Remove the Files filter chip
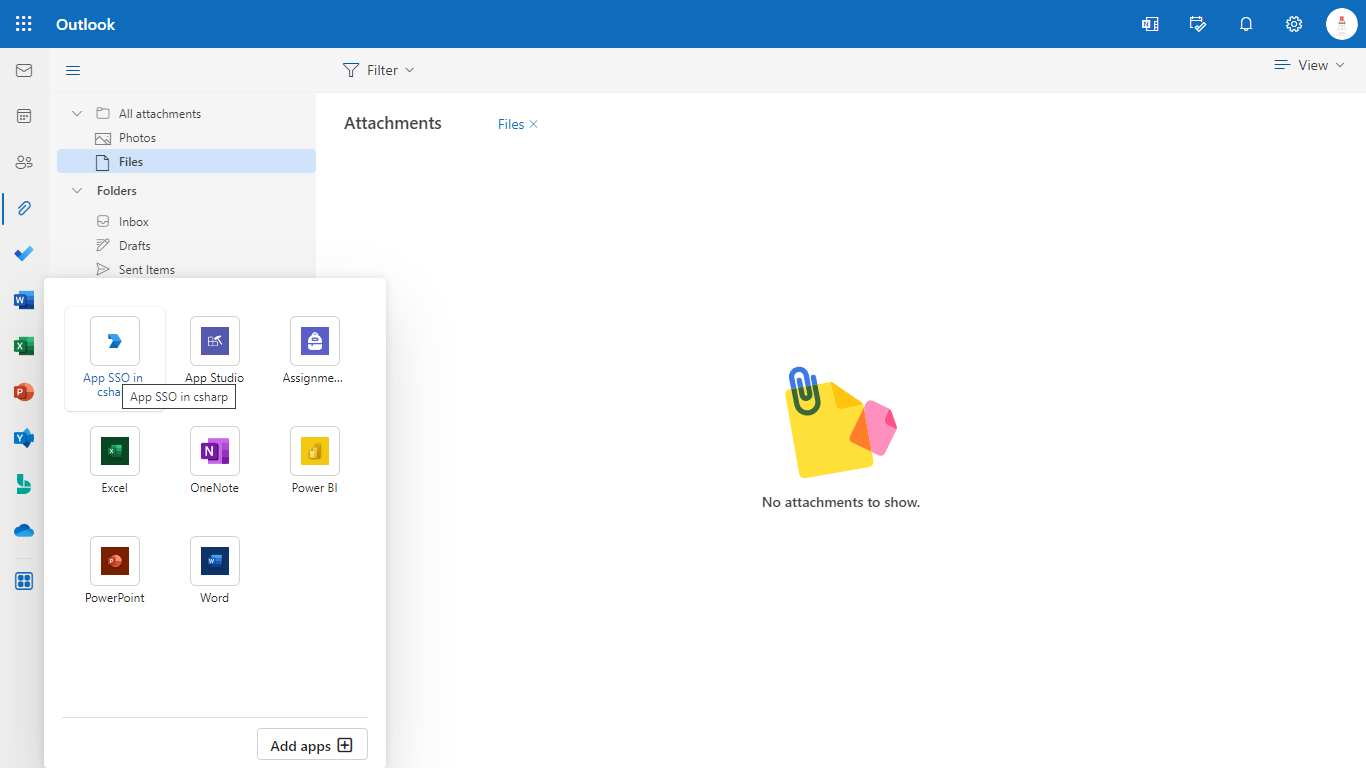Screen dimensions: 1366x768 (x=534, y=124)
